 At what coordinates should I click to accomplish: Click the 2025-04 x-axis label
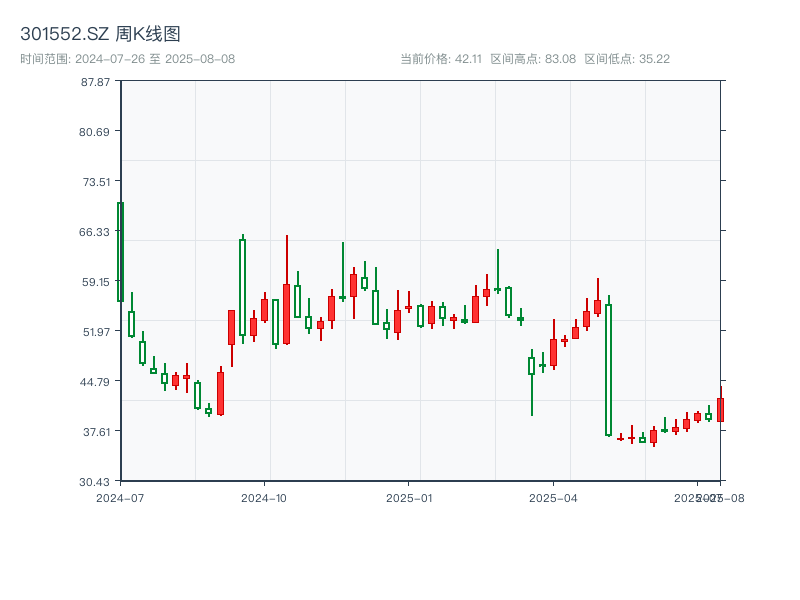pyautogui.click(x=553, y=498)
